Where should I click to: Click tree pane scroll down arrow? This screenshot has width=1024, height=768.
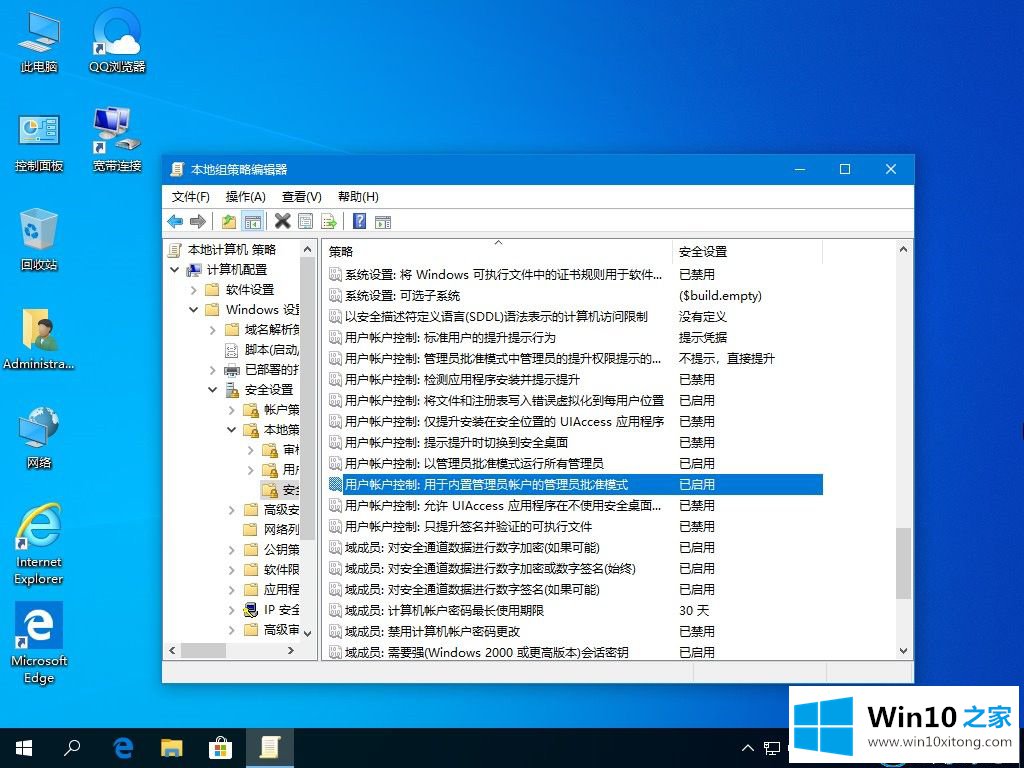308,632
